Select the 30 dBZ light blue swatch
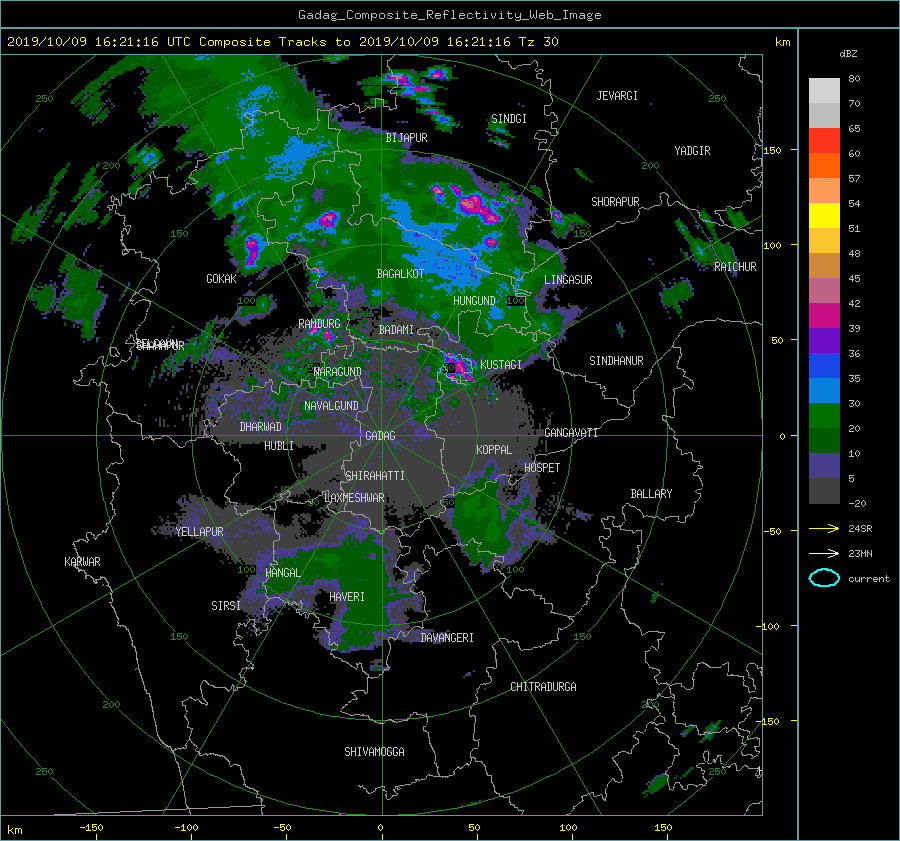Image resolution: width=900 pixels, height=841 pixels. (824, 390)
